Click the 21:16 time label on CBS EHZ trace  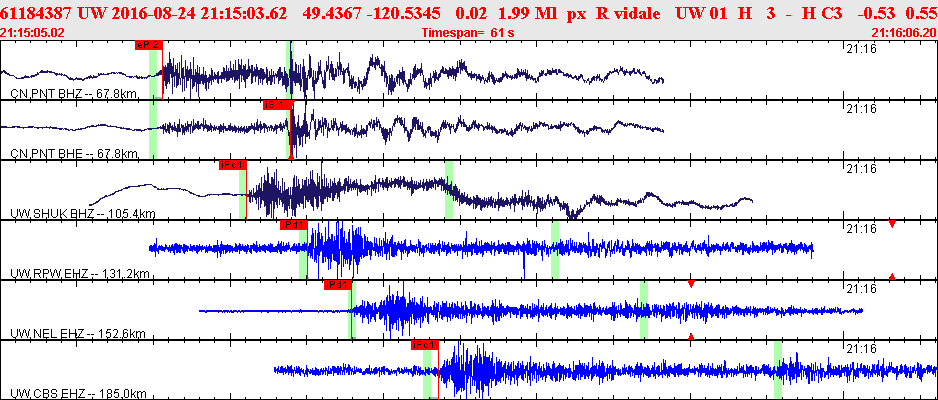[x=860, y=349]
